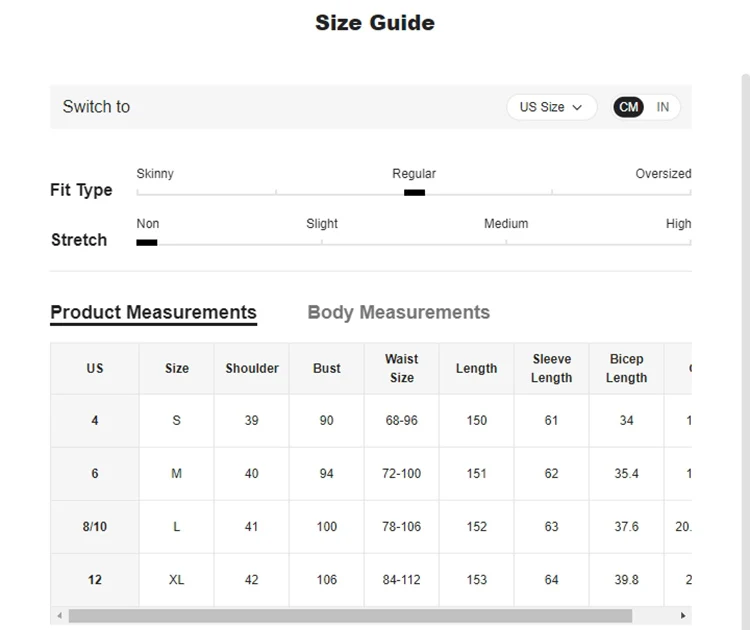This screenshot has height=630, width=750.
Task: Select the size XL cell
Action: [177, 580]
